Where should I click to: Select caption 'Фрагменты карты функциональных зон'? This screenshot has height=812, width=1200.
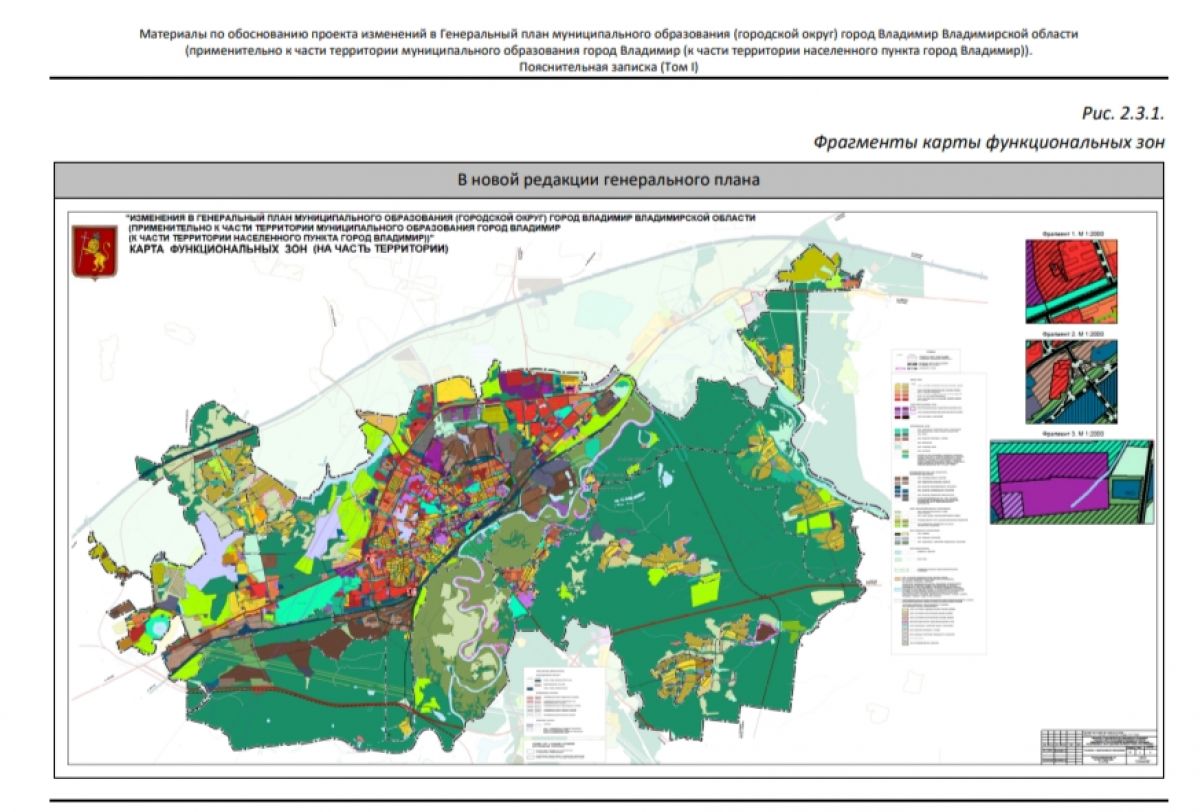[989, 143]
